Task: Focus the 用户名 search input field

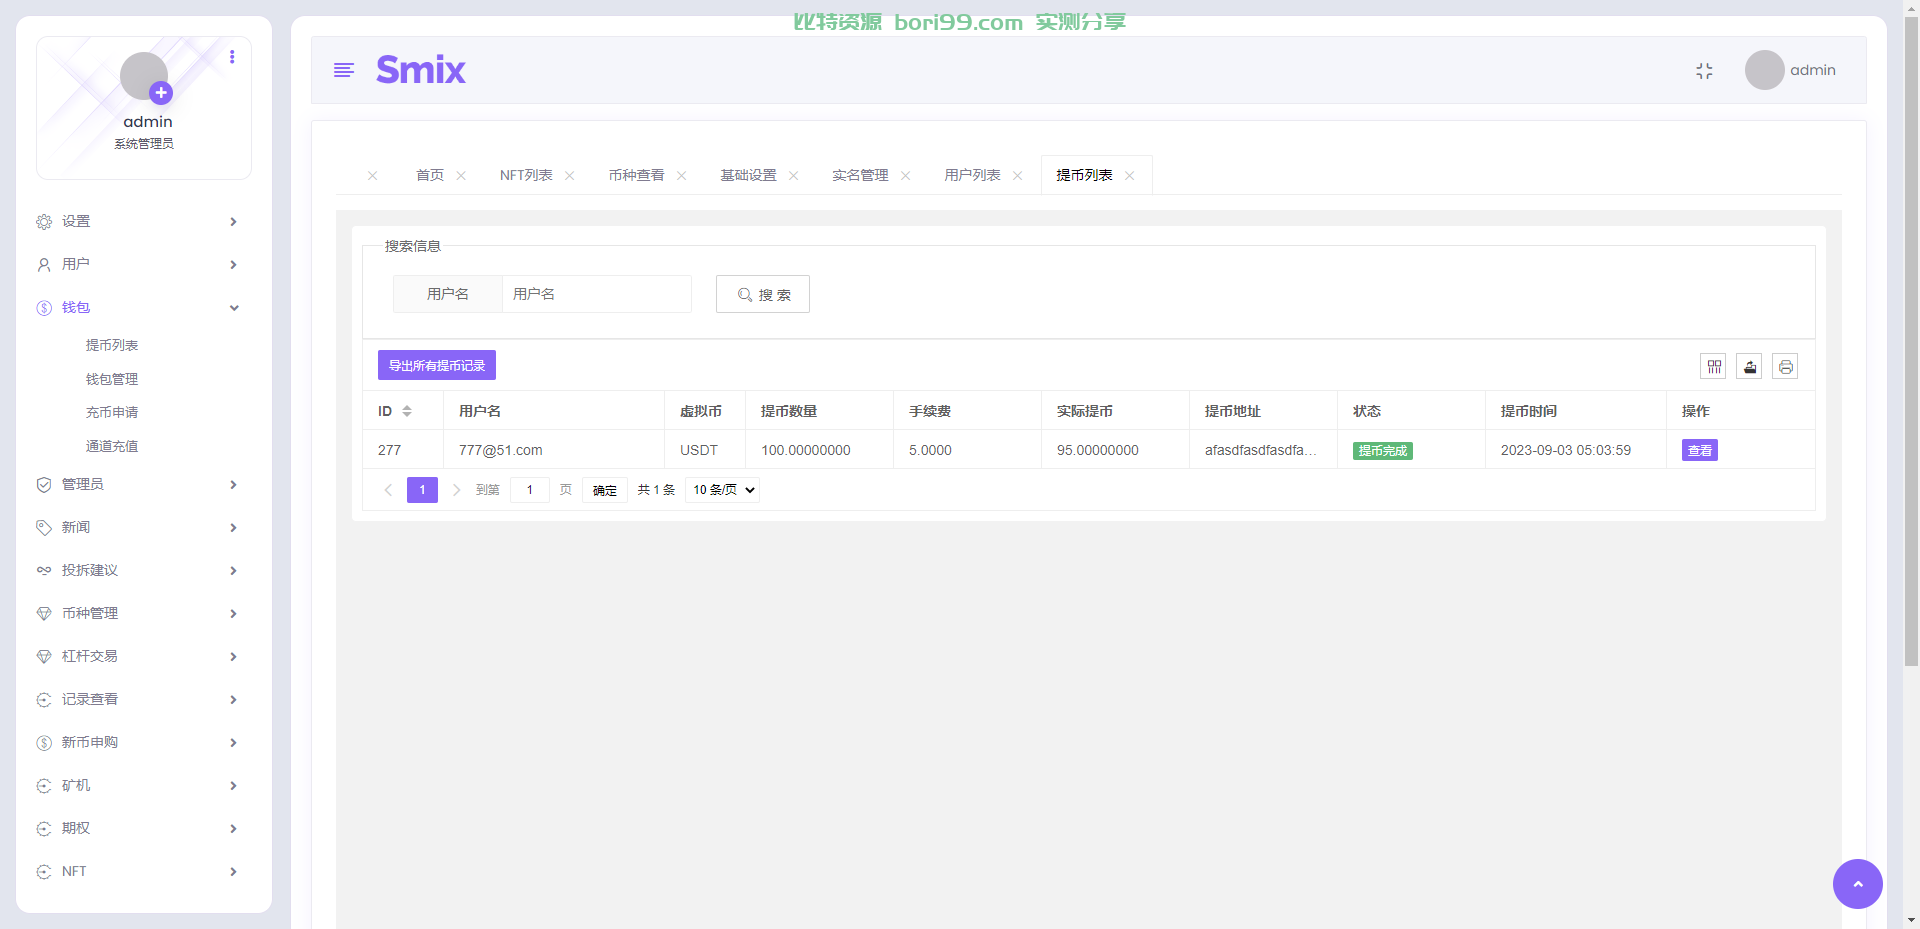Action: (x=597, y=294)
